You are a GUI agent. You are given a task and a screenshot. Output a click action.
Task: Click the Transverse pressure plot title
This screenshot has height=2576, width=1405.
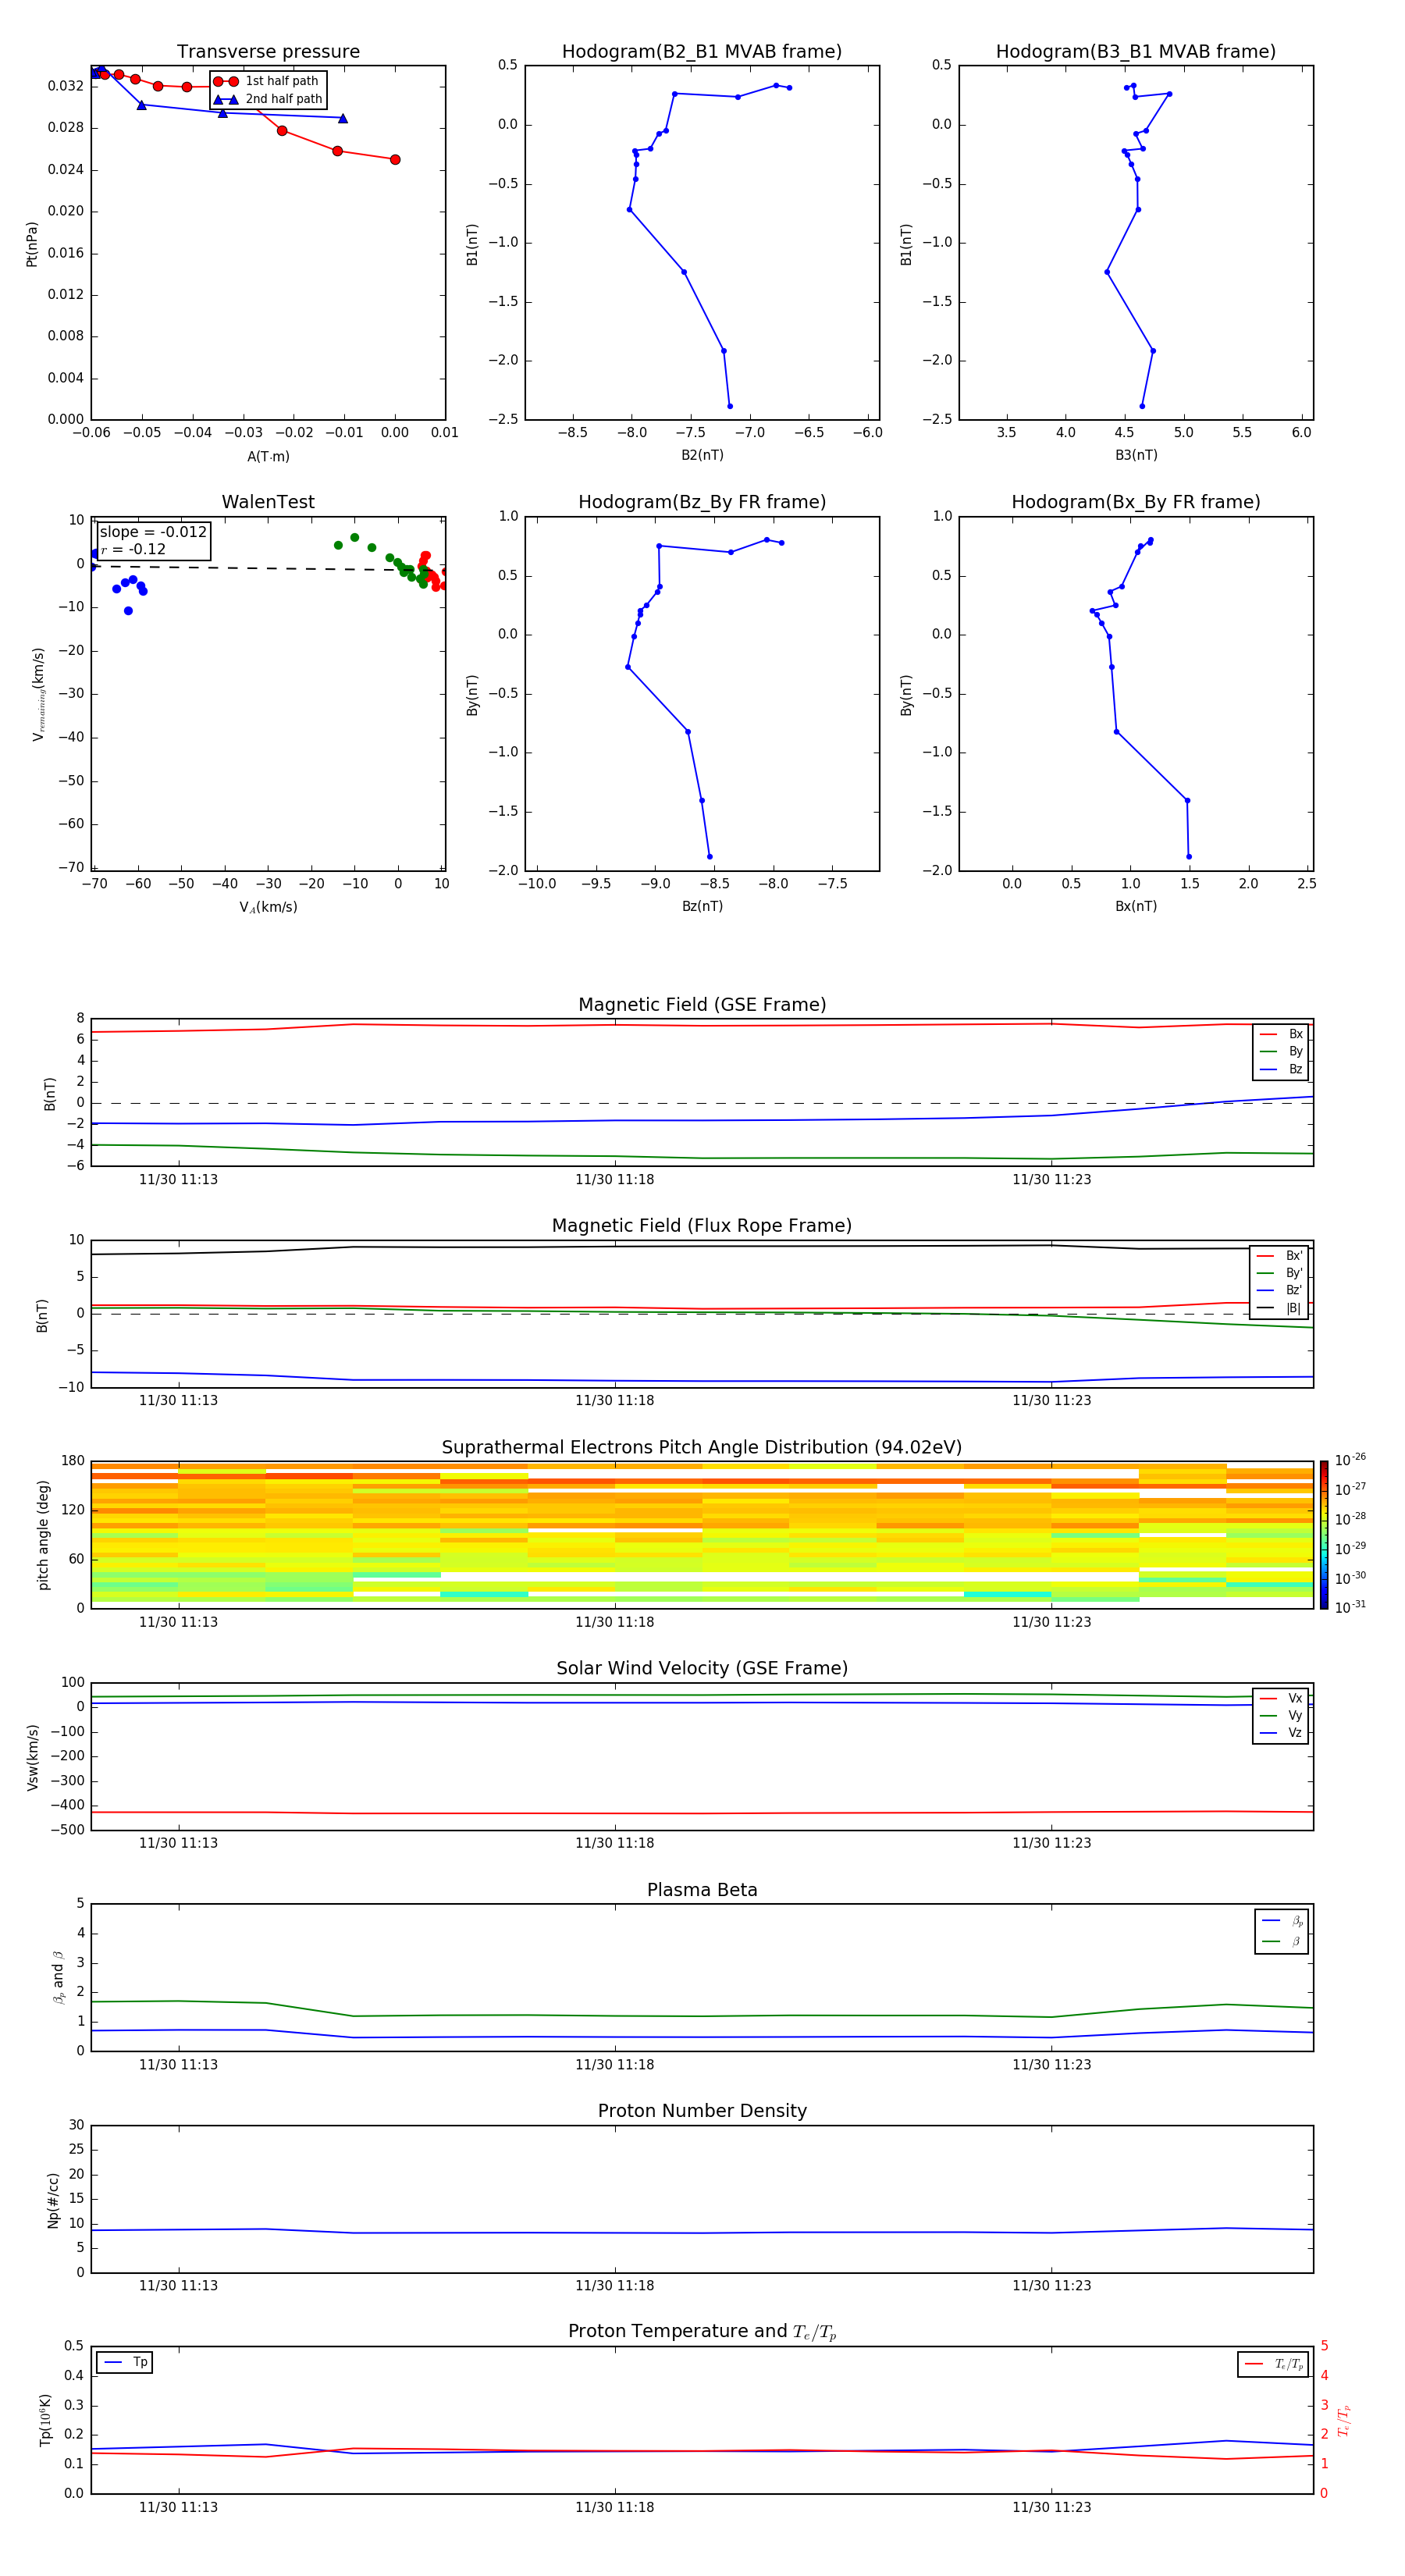click(268, 52)
